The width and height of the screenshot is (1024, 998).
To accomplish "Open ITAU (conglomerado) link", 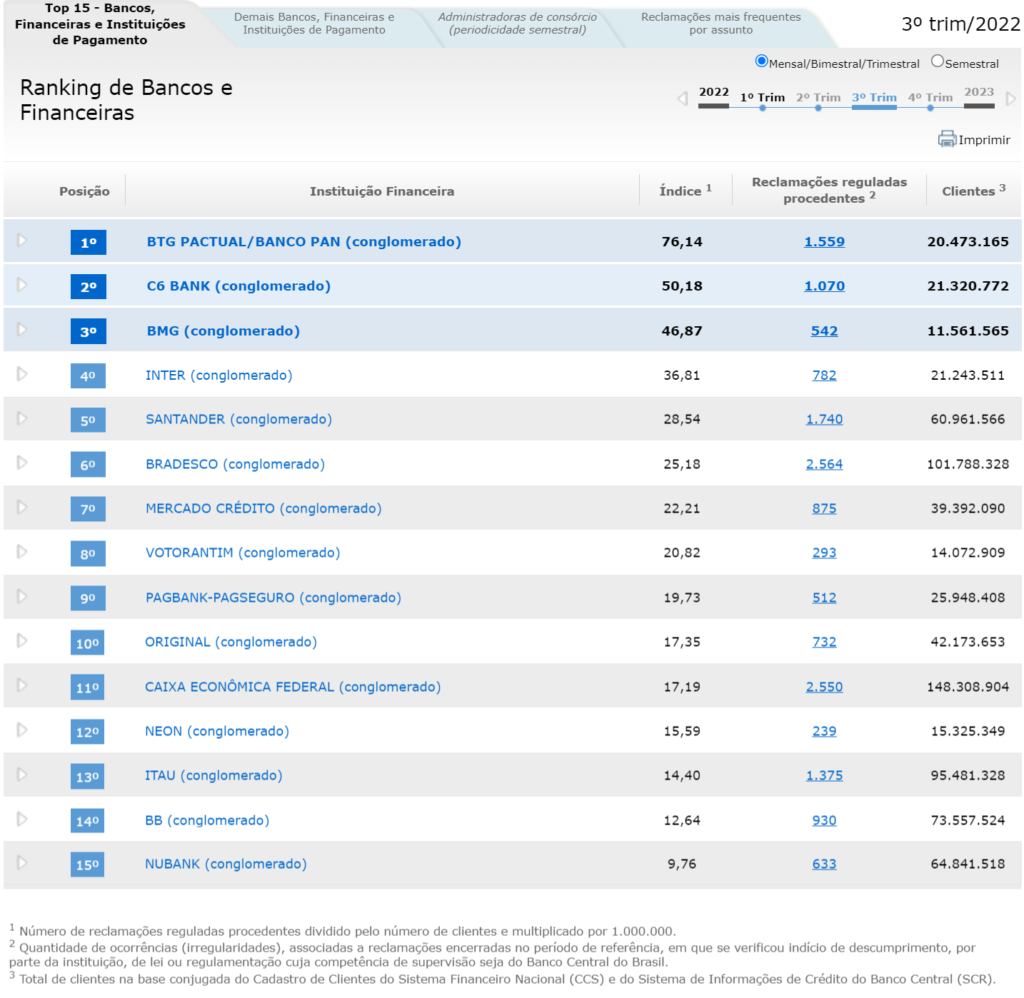I will (x=214, y=776).
